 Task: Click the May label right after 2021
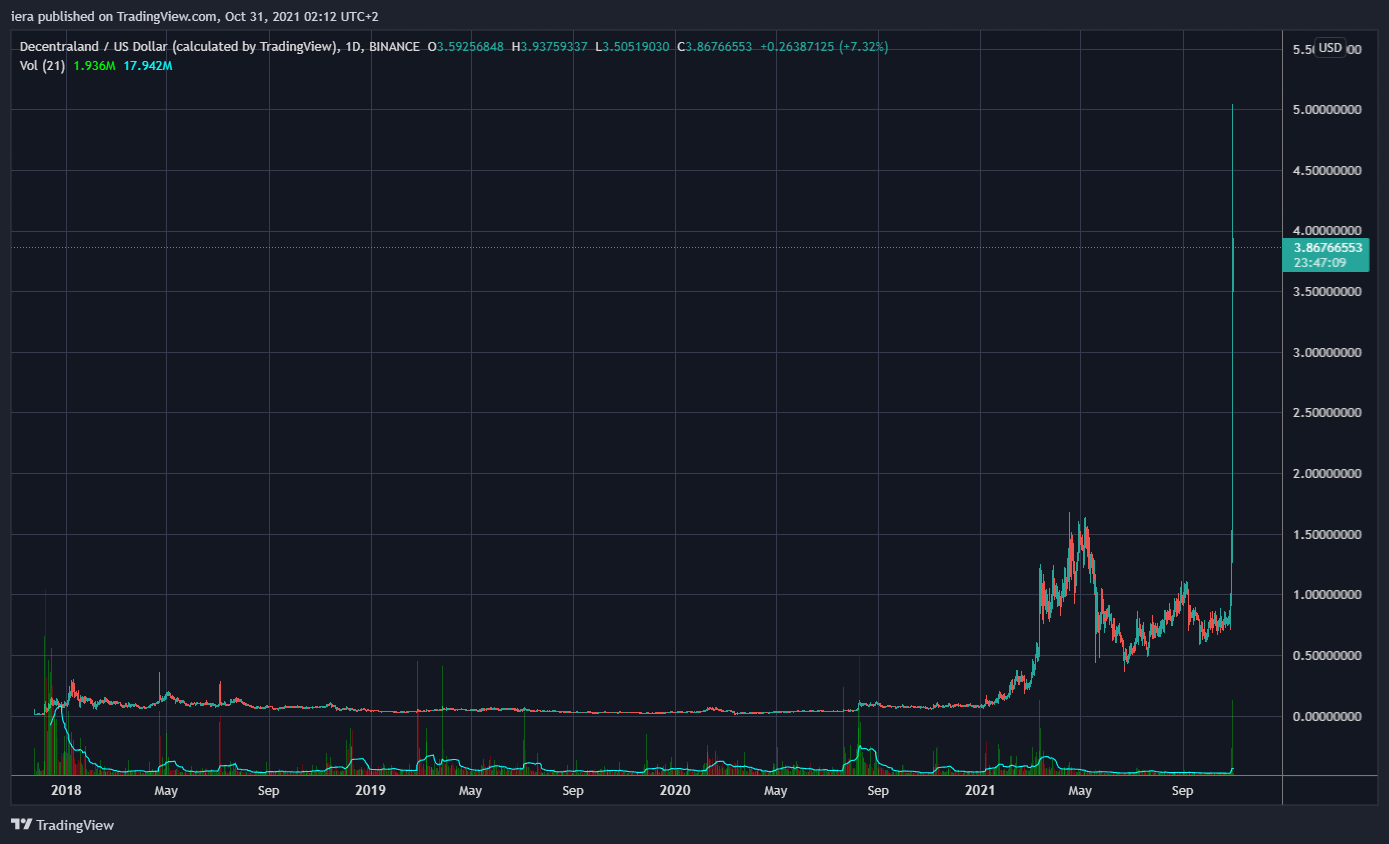click(x=1080, y=791)
